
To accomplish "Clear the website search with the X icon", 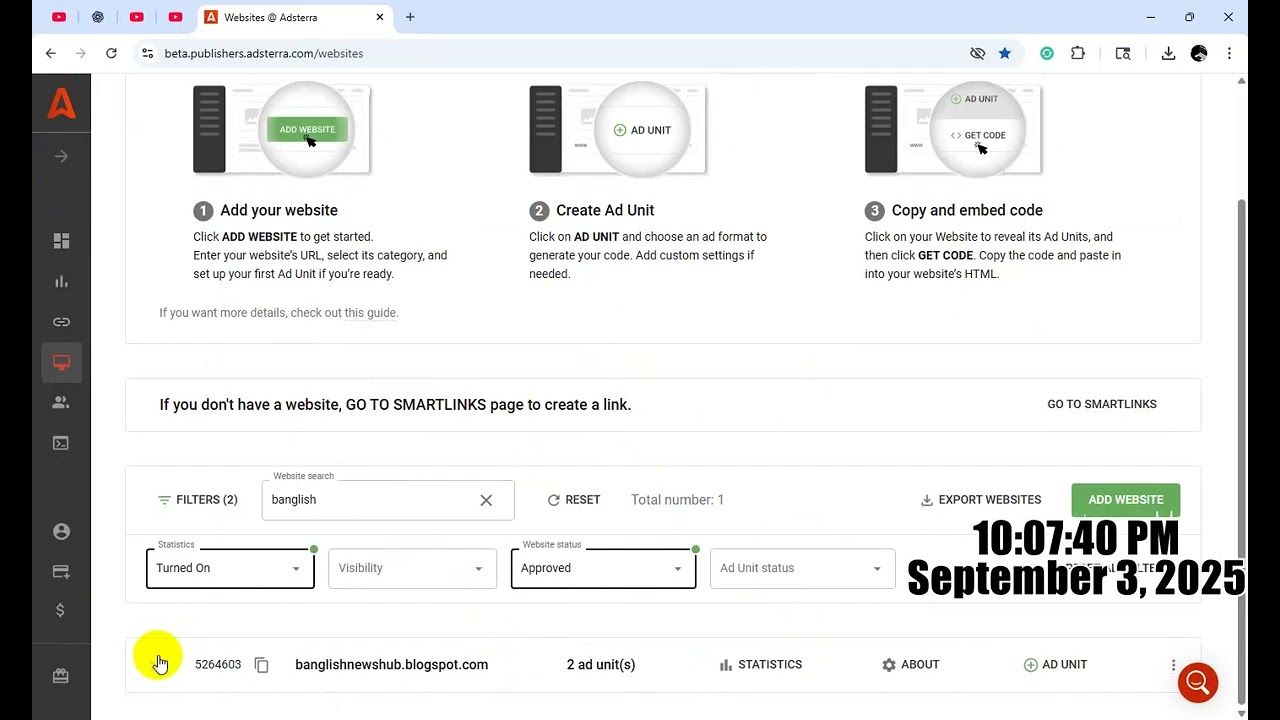I will 486,500.
